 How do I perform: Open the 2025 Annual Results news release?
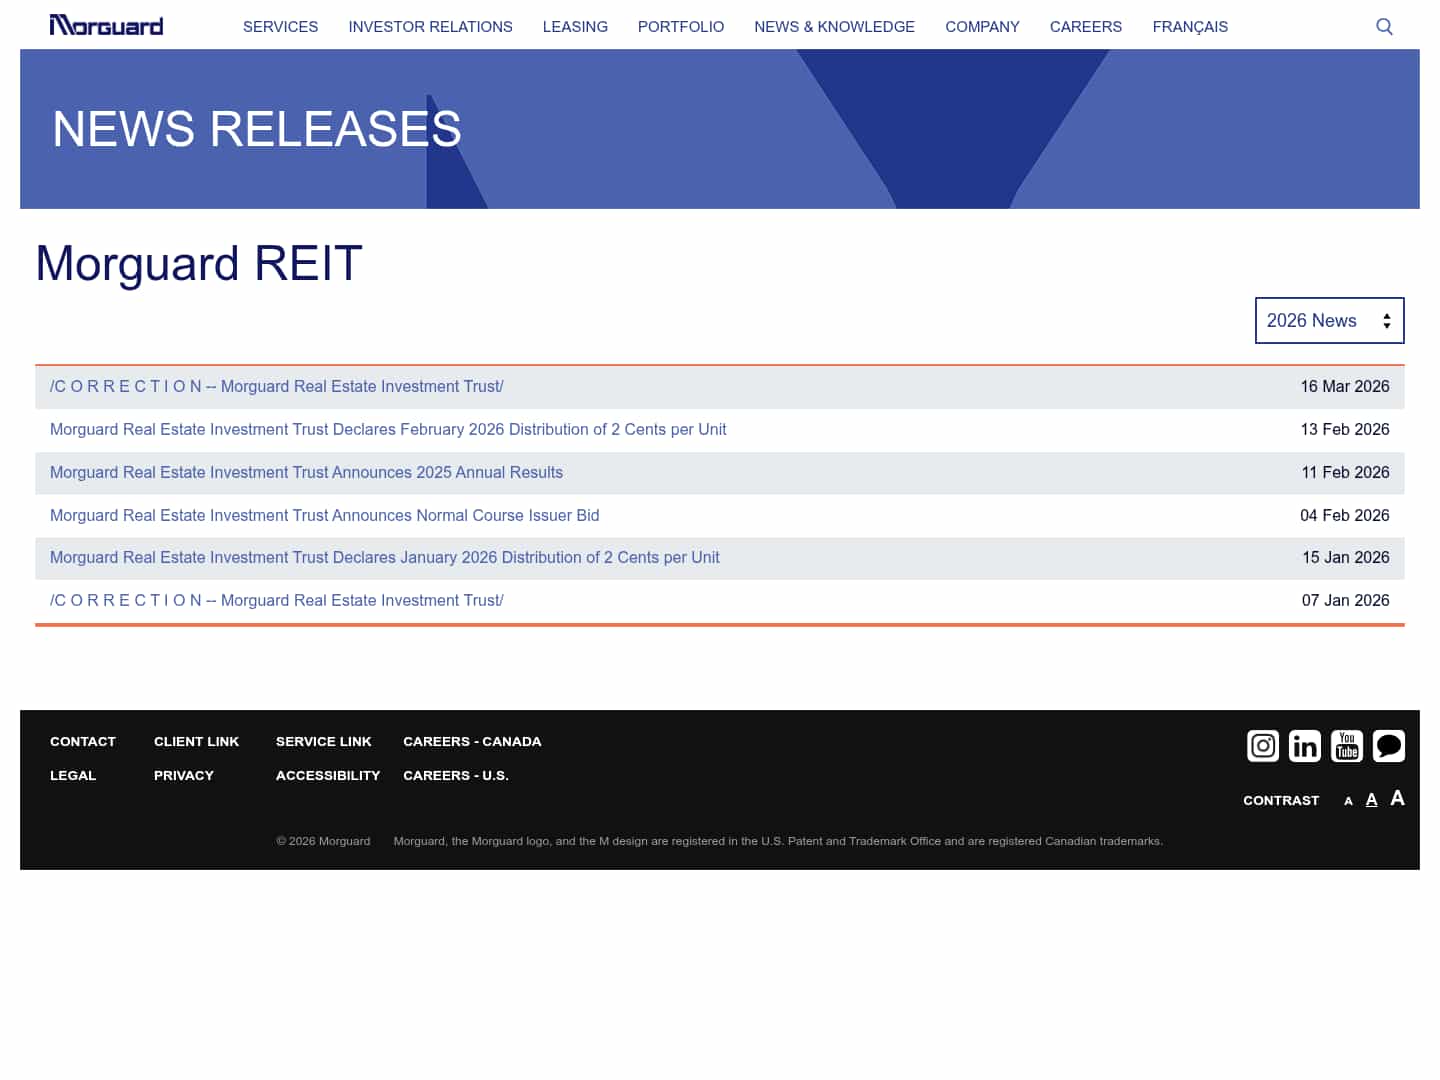click(x=306, y=472)
